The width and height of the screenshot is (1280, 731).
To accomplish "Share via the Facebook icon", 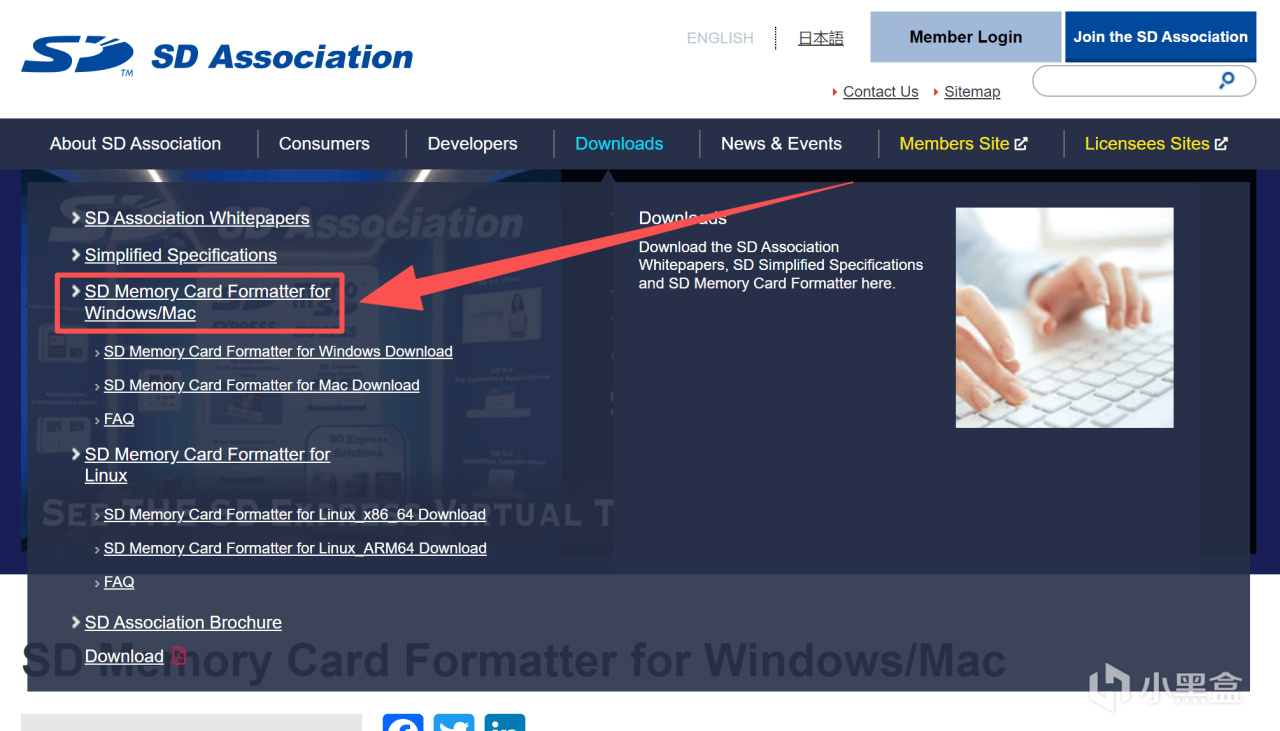I will (403, 722).
